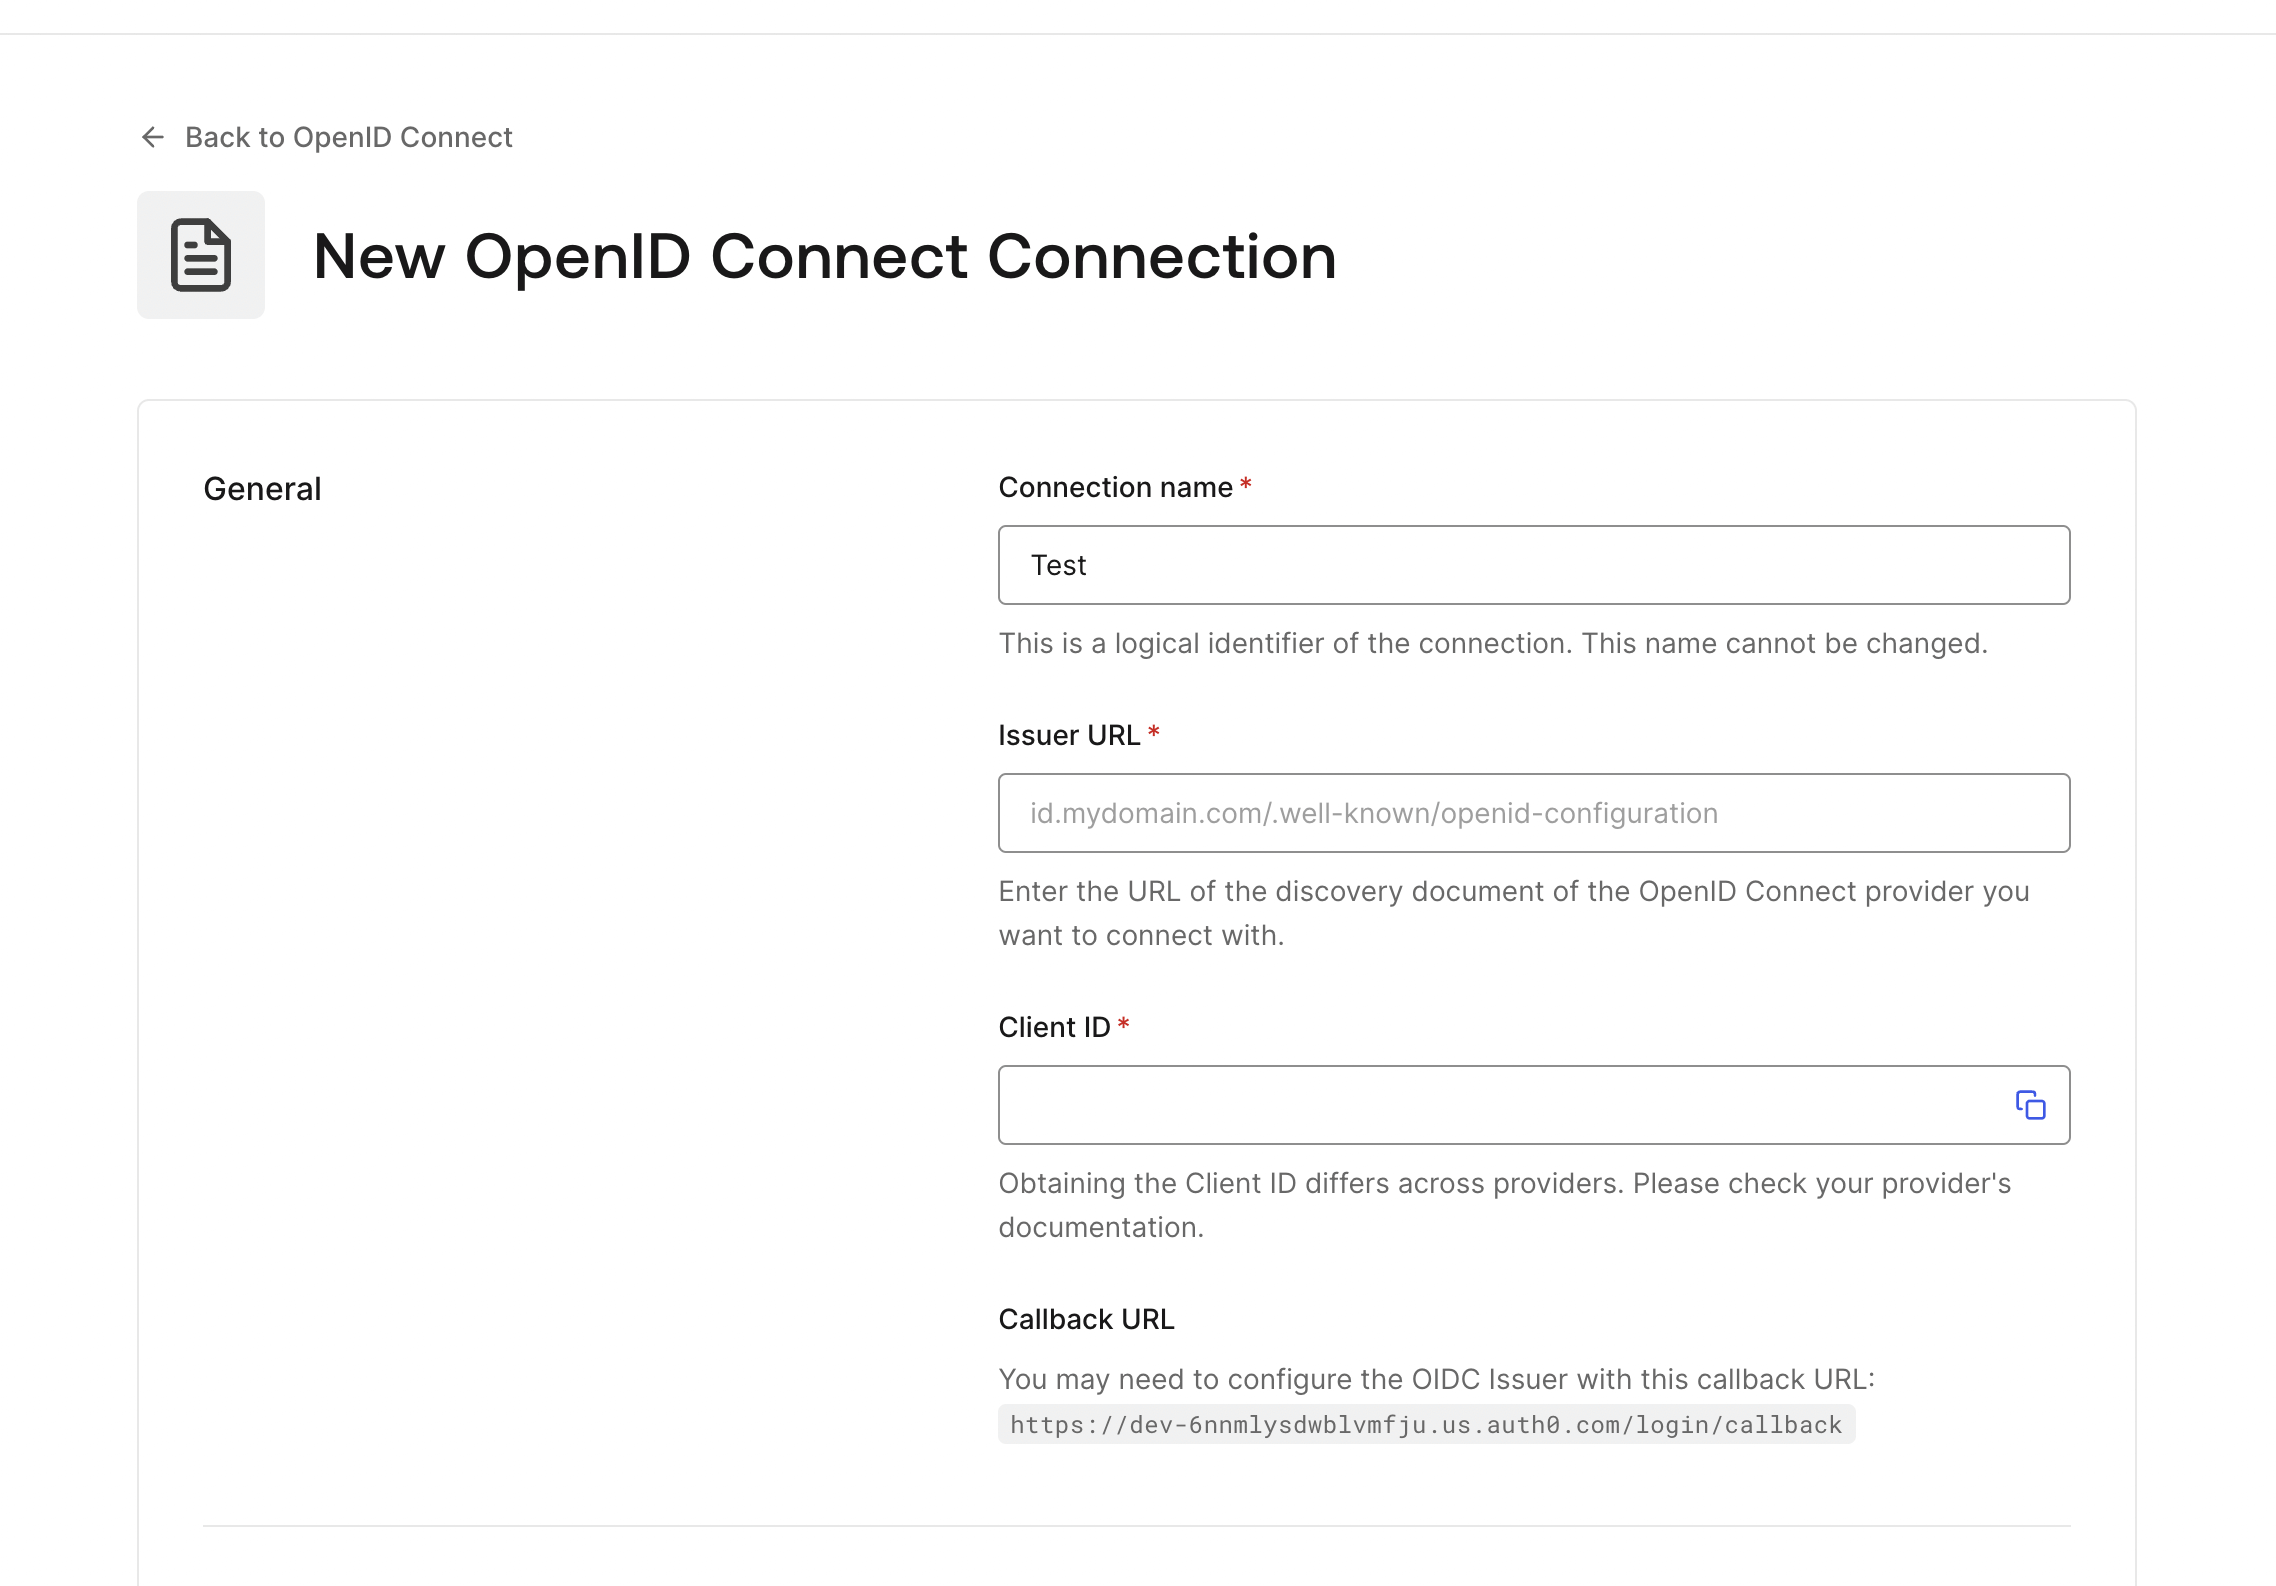
Task: Click the Client ID label
Action: (x=1054, y=1027)
